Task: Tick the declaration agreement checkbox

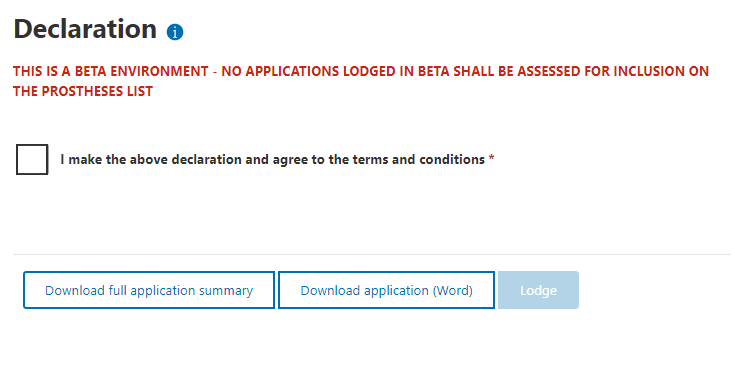Action: 32,159
